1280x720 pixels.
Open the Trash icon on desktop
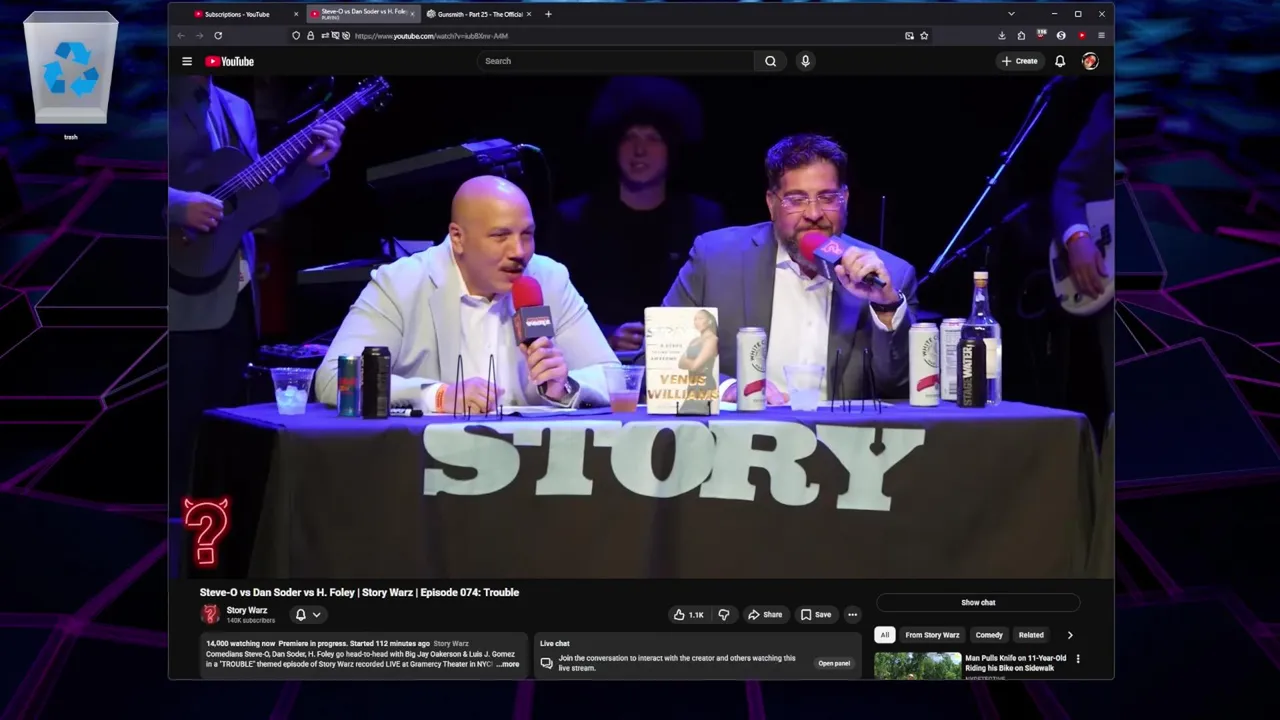[x=70, y=75]
